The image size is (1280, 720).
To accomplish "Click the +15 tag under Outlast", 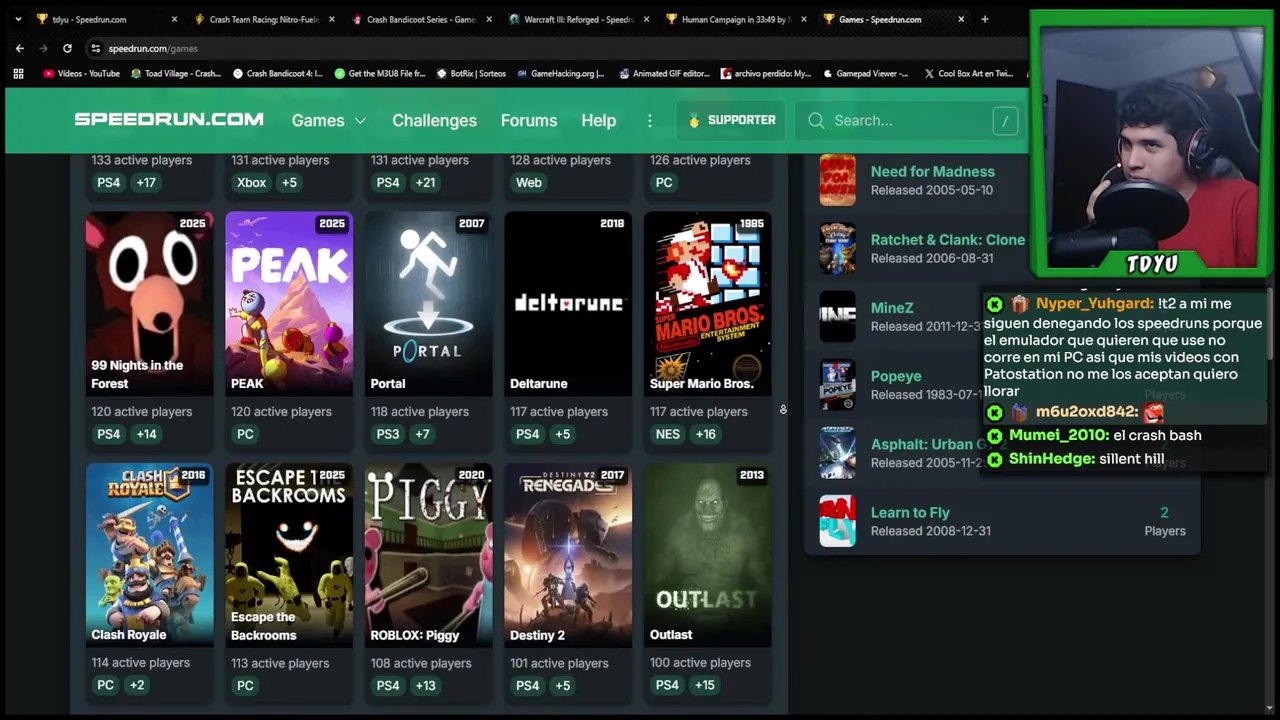I will point(705,685).
